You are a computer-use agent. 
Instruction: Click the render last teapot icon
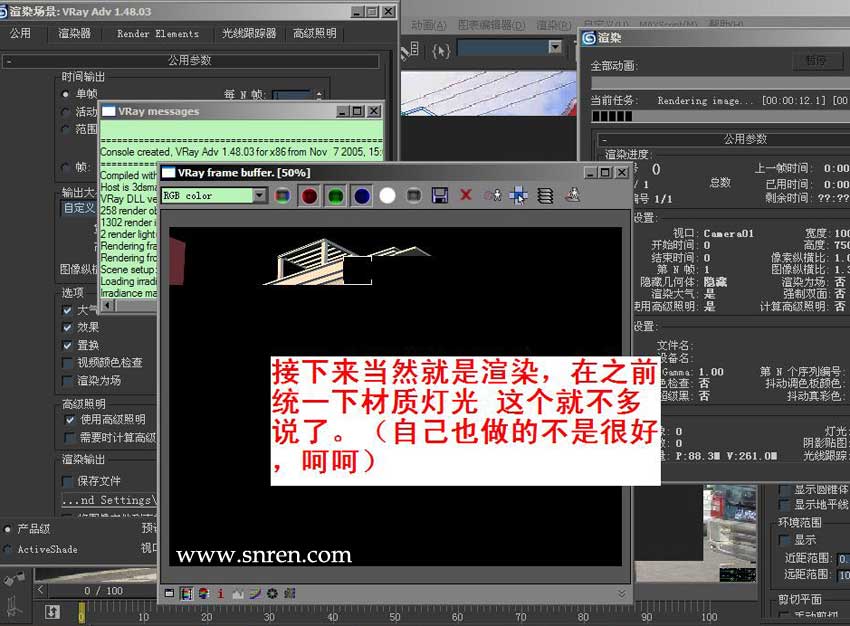pos(572,195)
